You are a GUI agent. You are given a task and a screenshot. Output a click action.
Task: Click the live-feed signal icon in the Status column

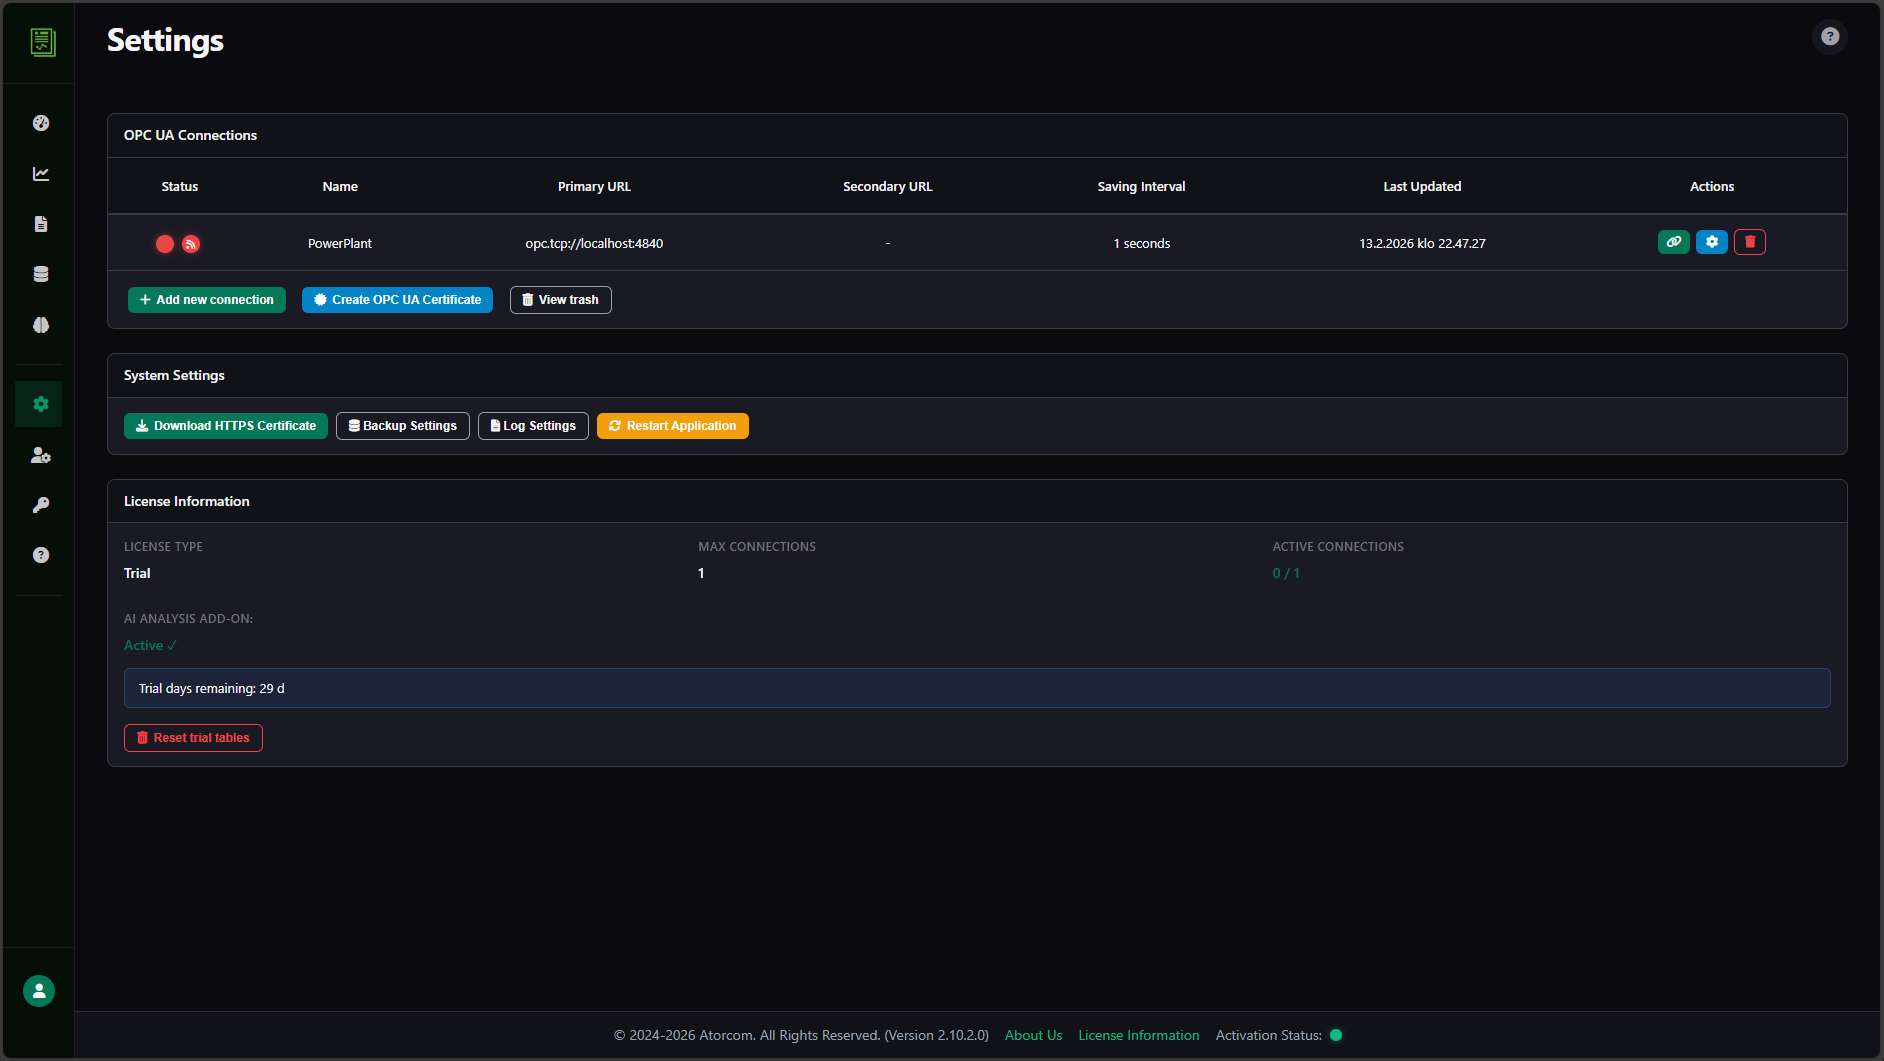(x=191, y=244)
